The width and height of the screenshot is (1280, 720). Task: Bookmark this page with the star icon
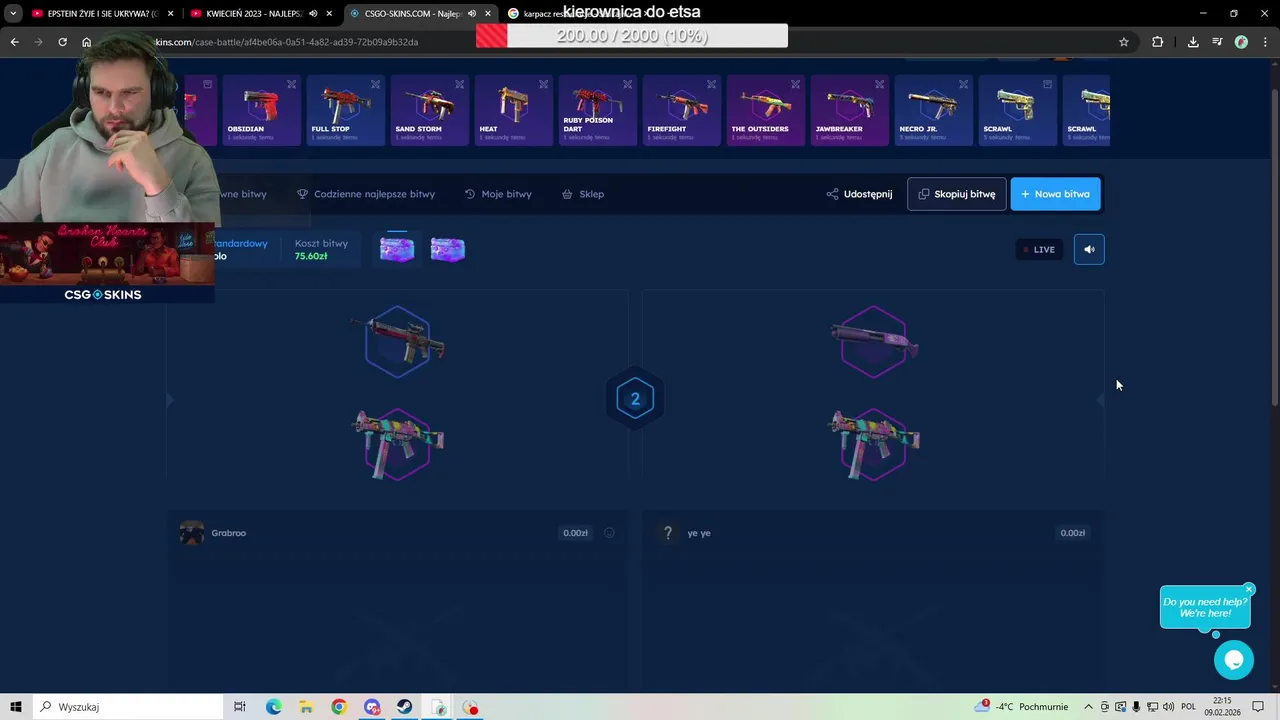pos(1124,42)
